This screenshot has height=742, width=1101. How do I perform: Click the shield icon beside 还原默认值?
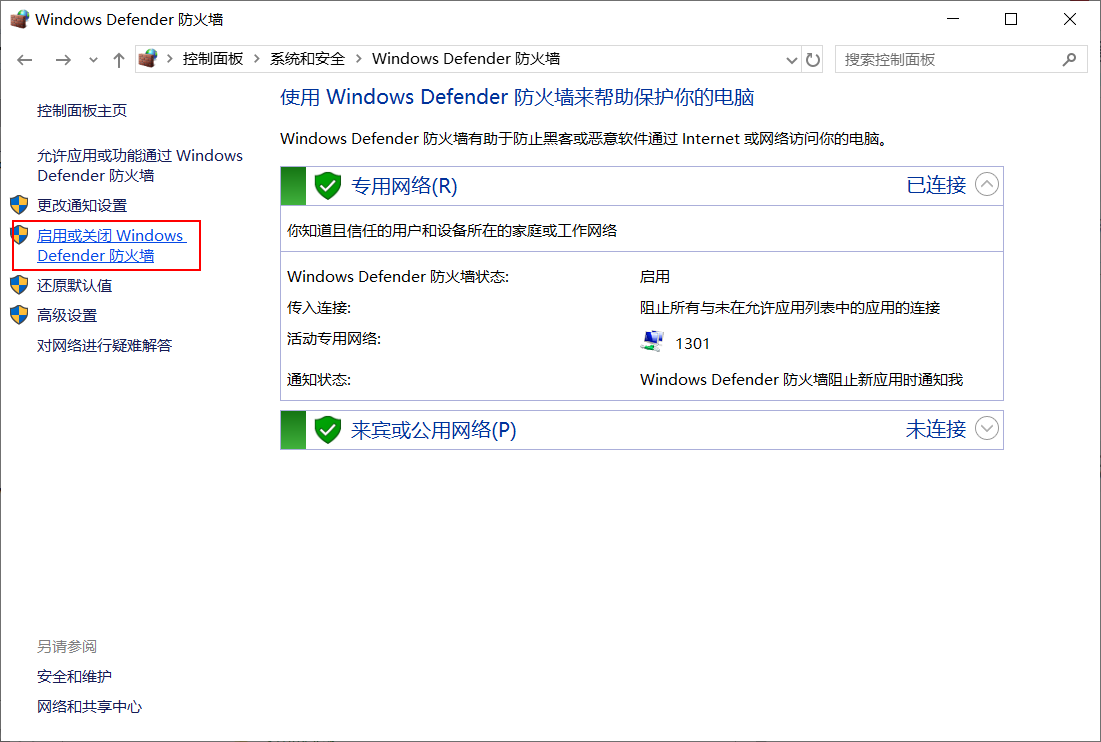(19, 285)
